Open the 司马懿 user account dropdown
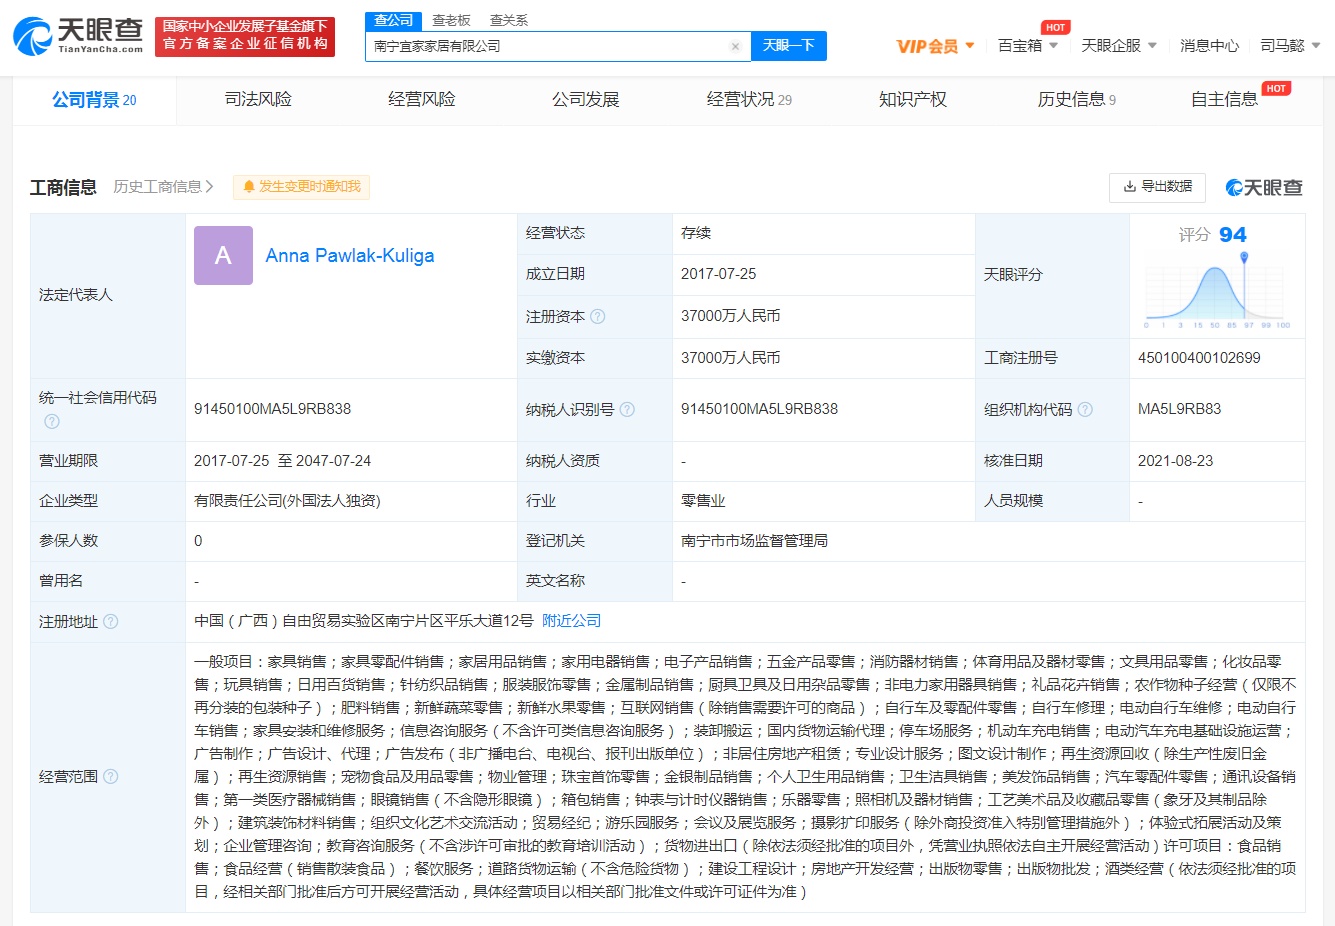This screenshot has height=926, width=1335. (1290, 46)
